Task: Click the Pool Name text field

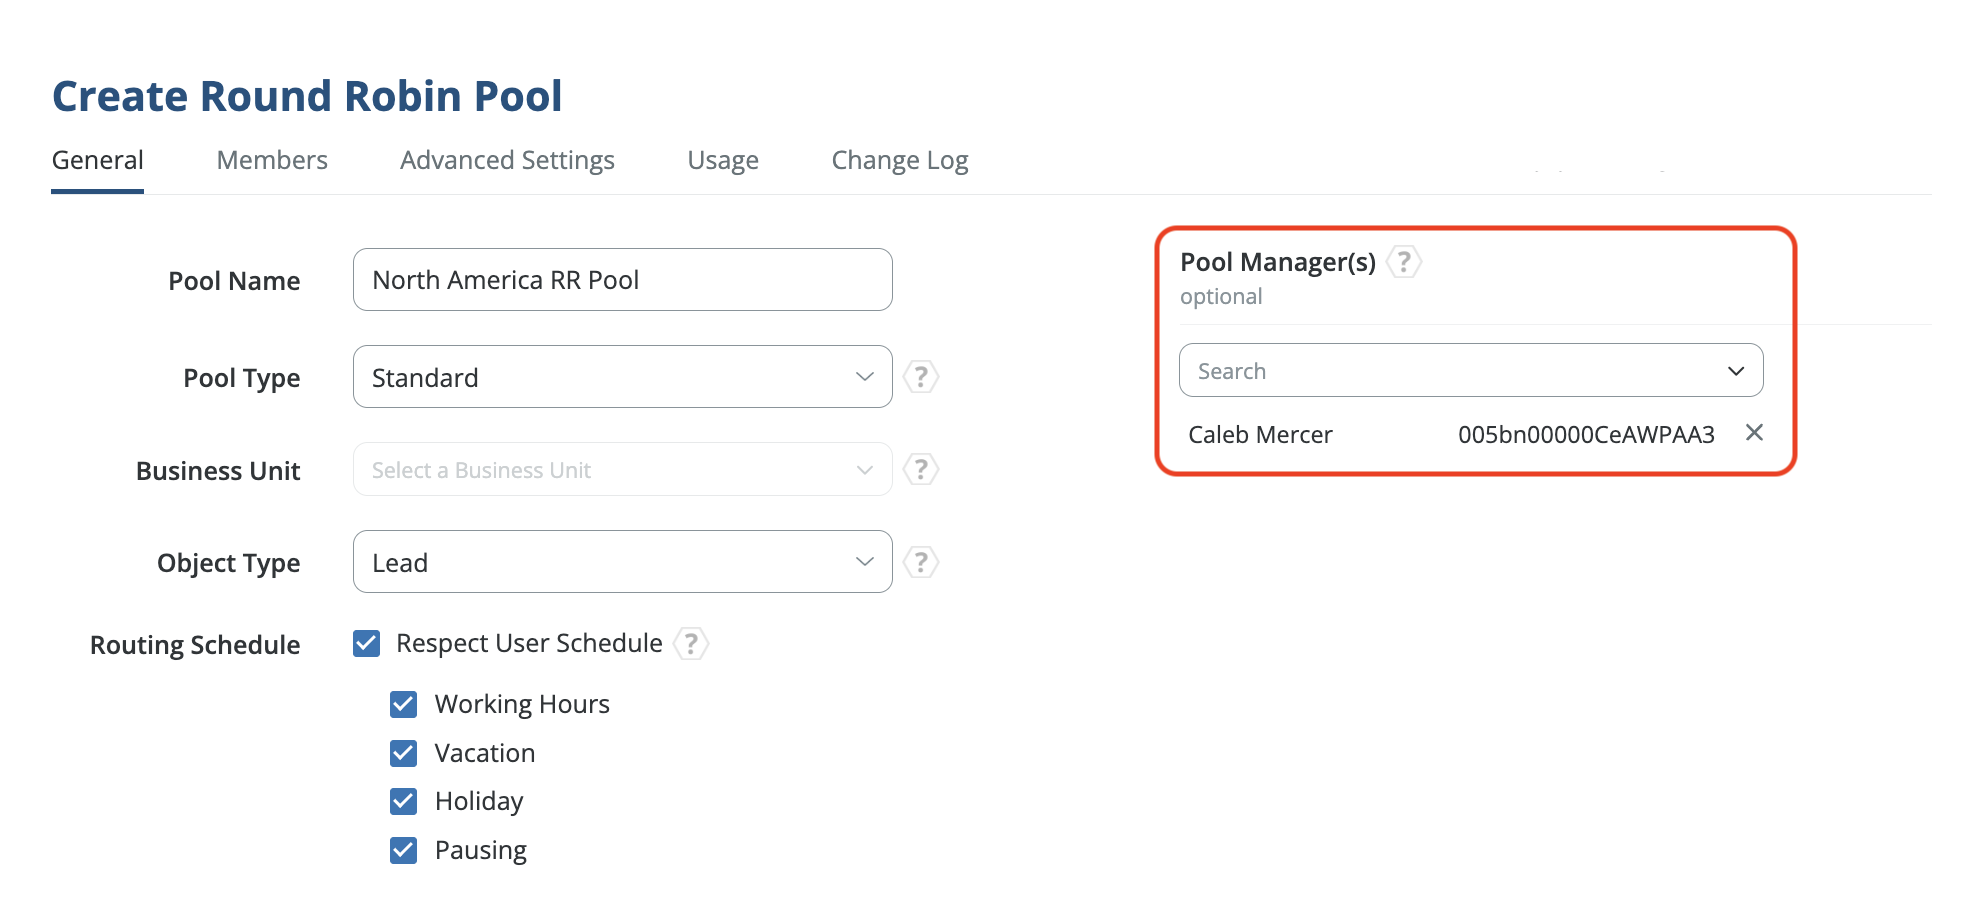Action: (622, 280)
